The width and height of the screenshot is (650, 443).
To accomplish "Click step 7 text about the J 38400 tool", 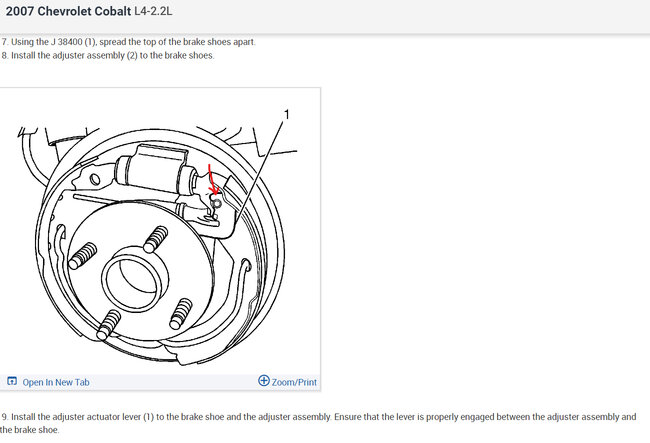I will point(129,42).
